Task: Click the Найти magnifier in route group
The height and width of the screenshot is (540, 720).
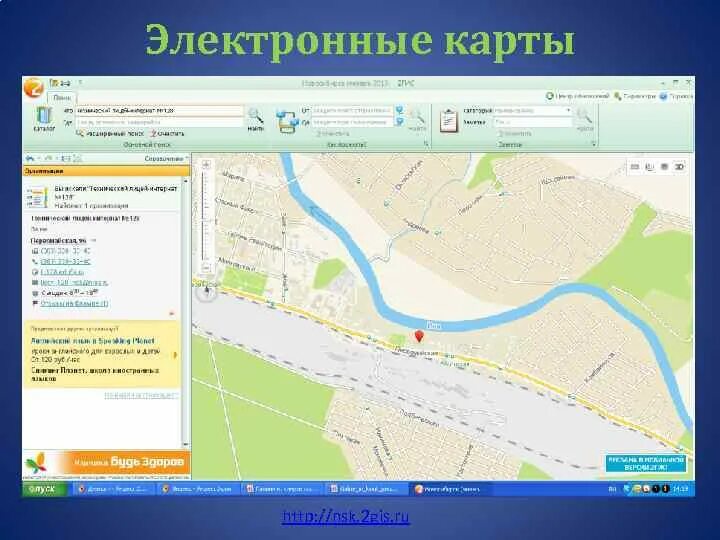Action: coord(417,119)
